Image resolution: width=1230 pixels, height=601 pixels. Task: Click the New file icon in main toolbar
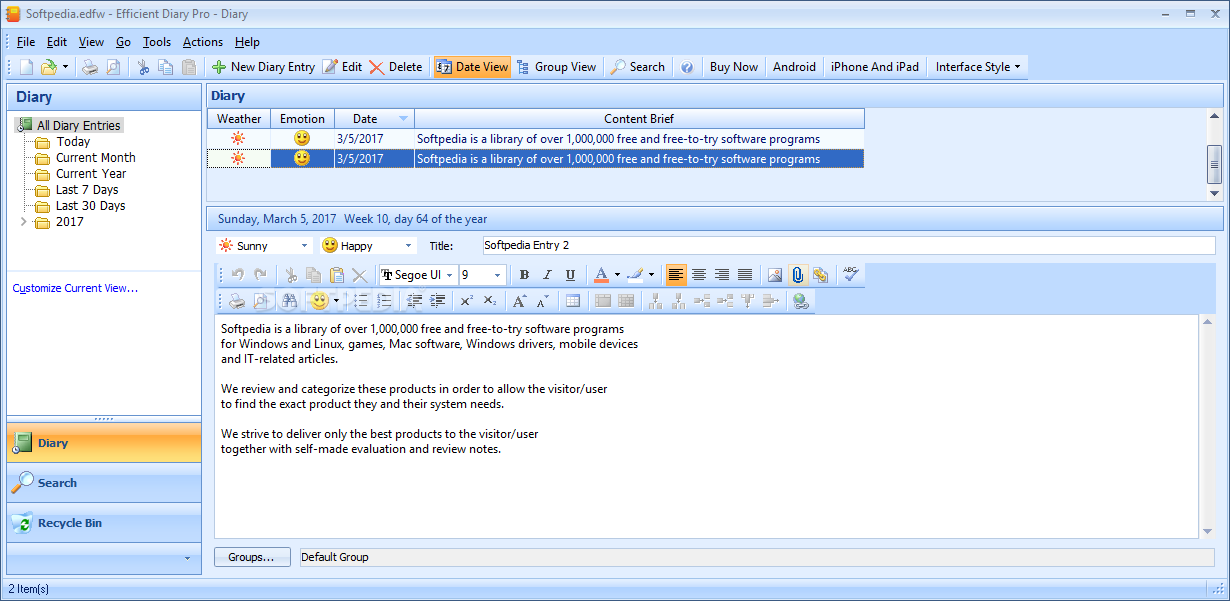pos(27,67)
